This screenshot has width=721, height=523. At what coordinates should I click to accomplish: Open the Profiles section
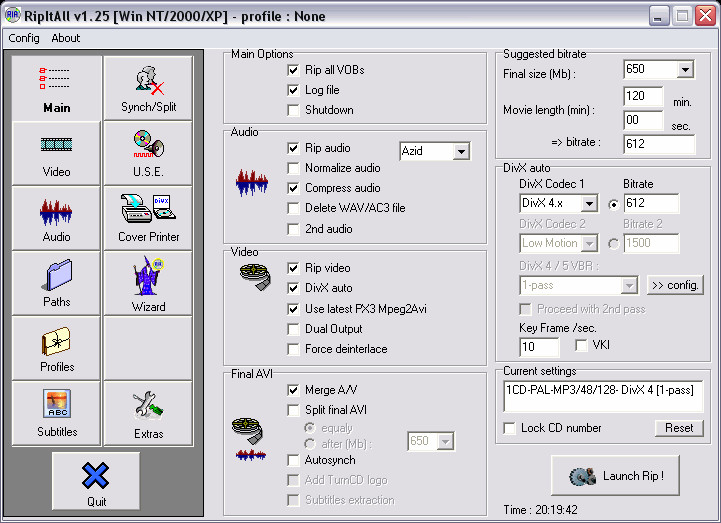tap(57, 348)
